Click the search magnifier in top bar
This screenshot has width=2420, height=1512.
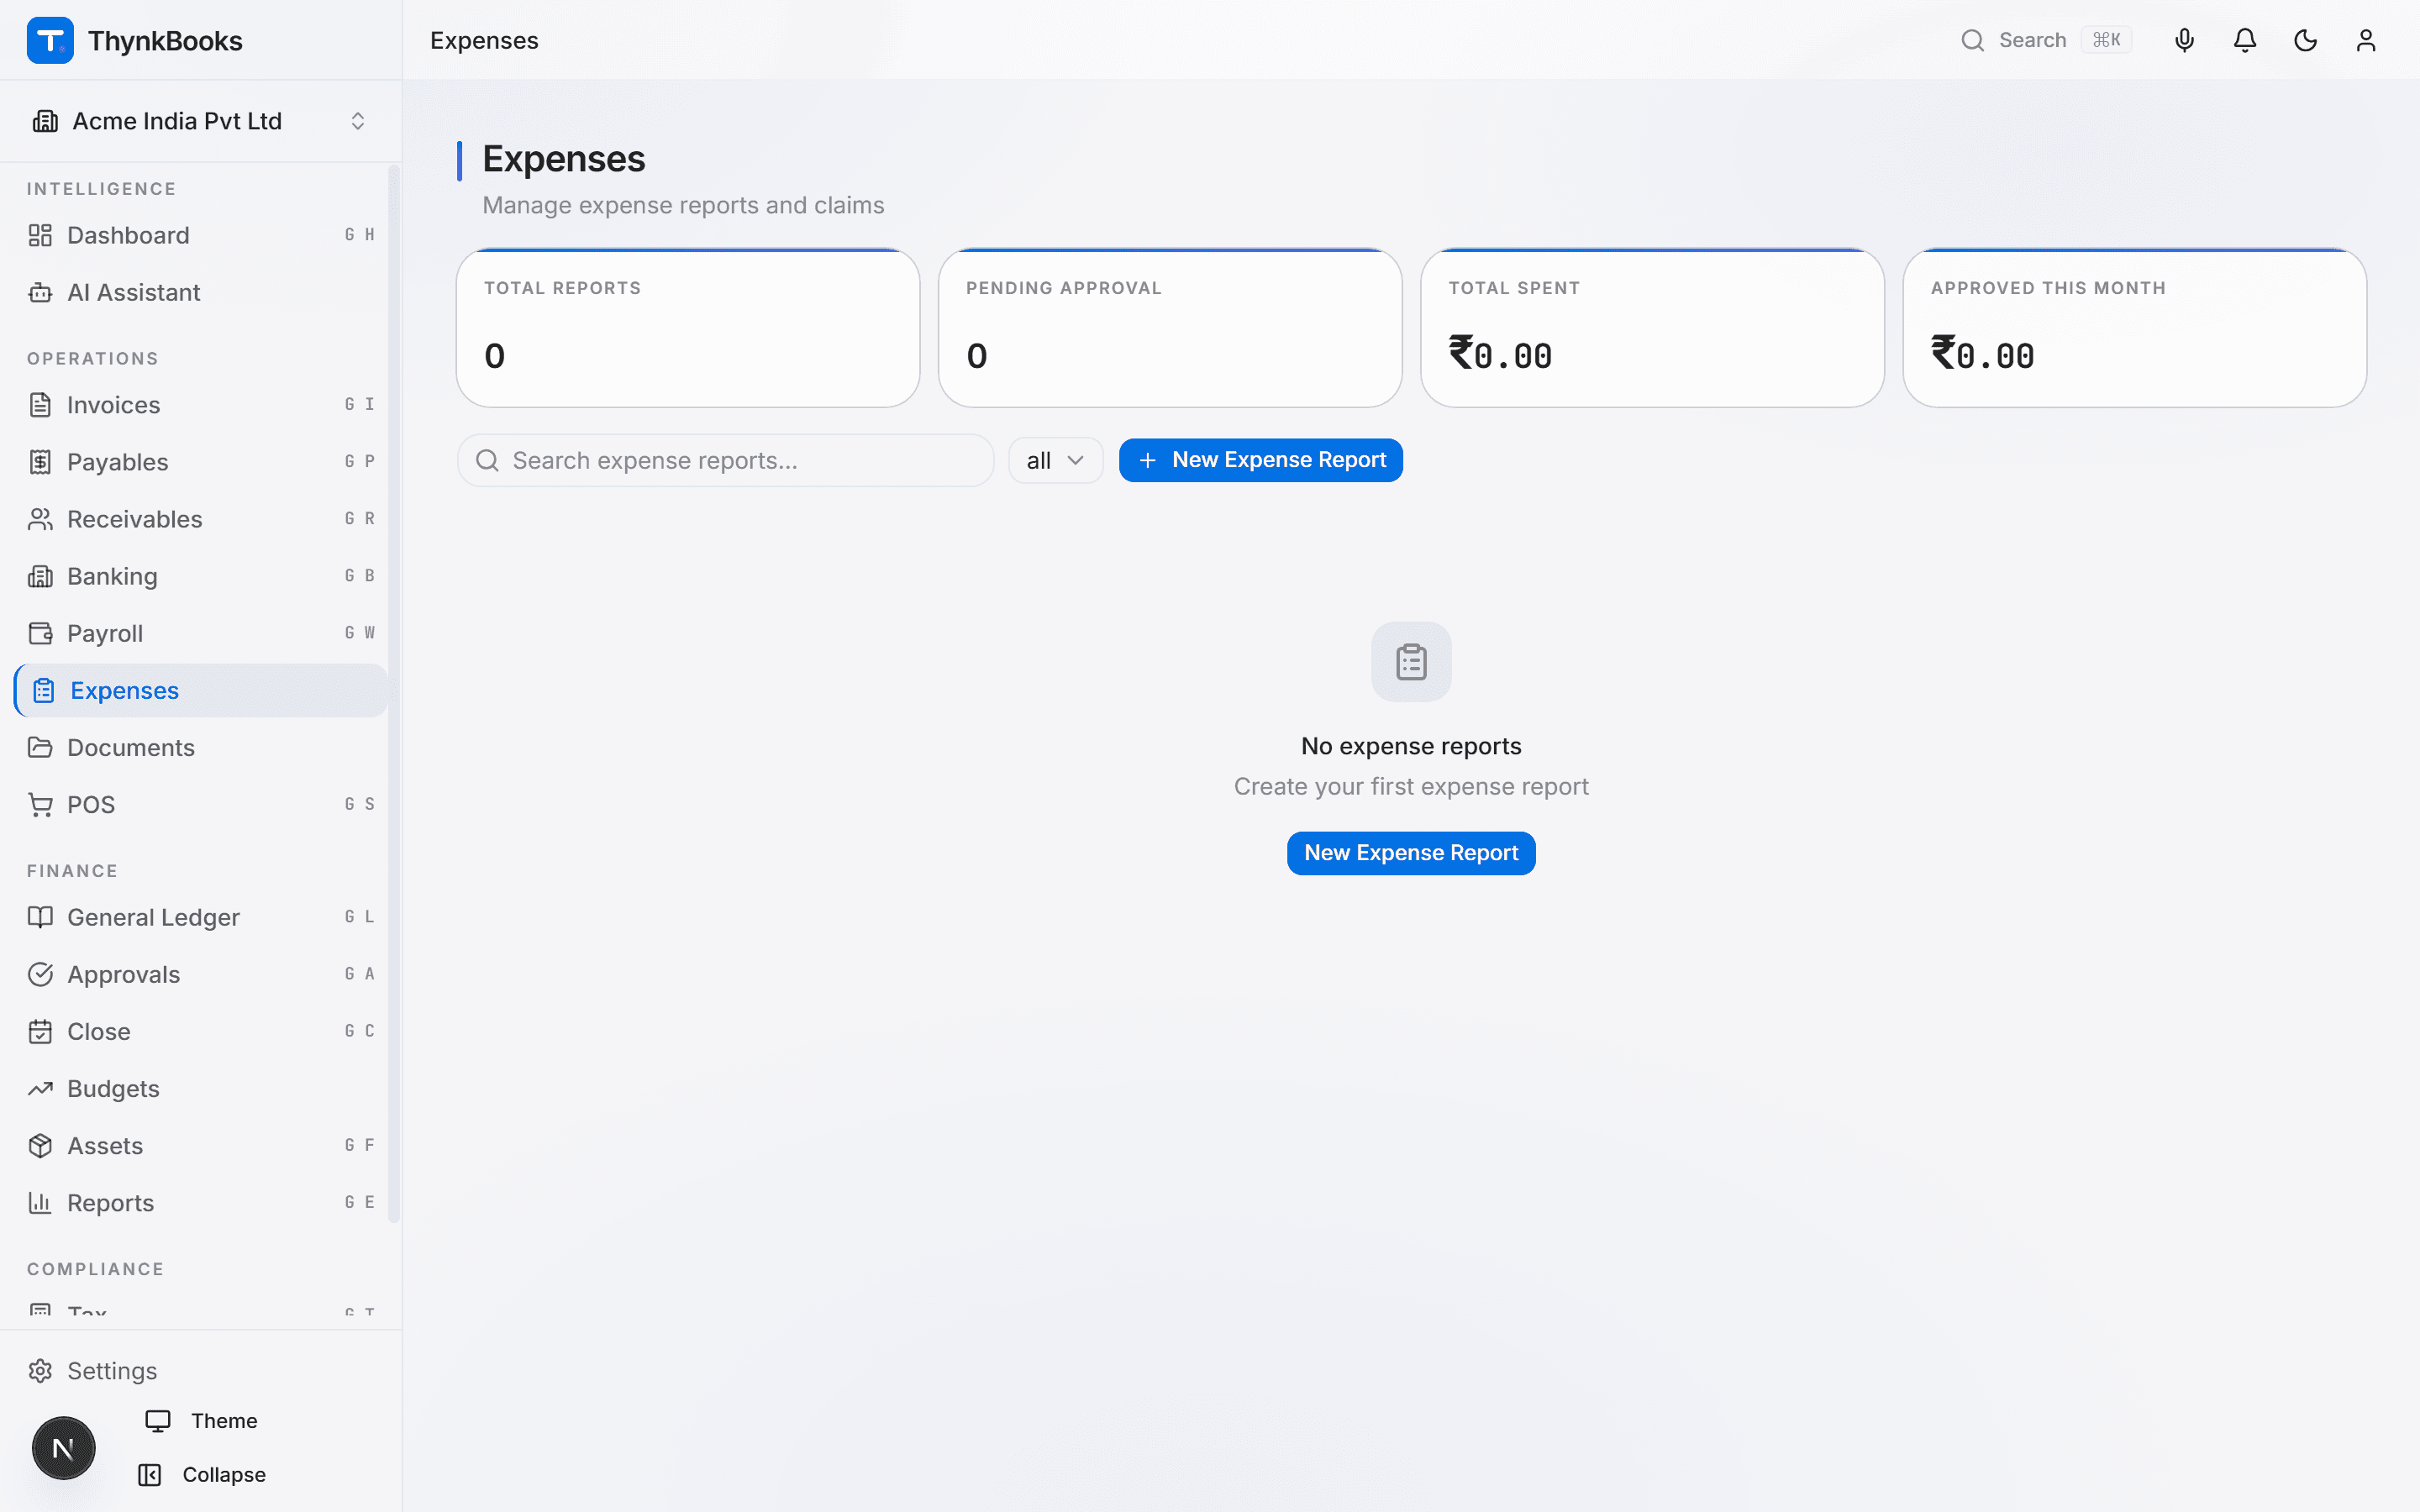click(x=1972, y=40)
